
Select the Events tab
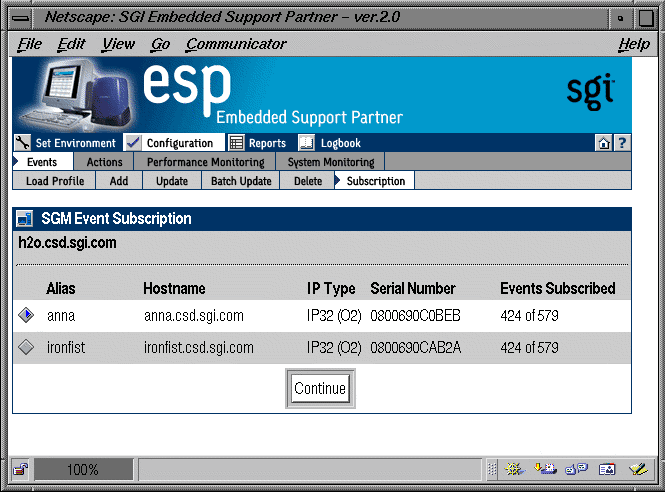(42, 162)
